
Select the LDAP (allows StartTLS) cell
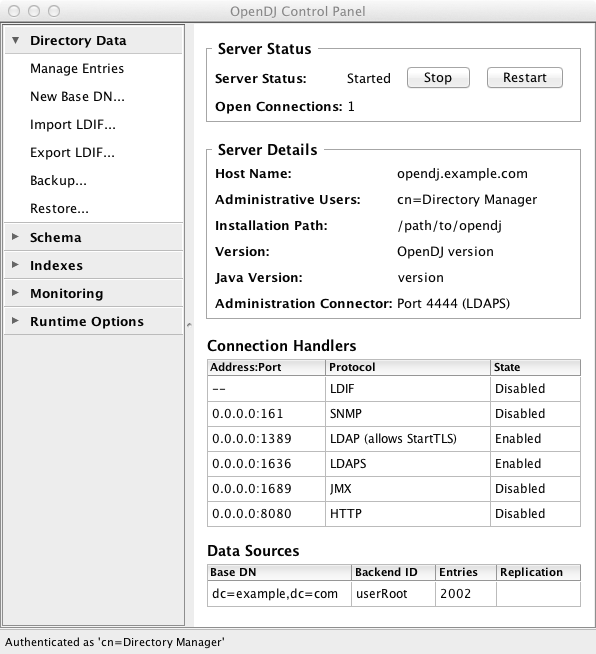[408, 439]
